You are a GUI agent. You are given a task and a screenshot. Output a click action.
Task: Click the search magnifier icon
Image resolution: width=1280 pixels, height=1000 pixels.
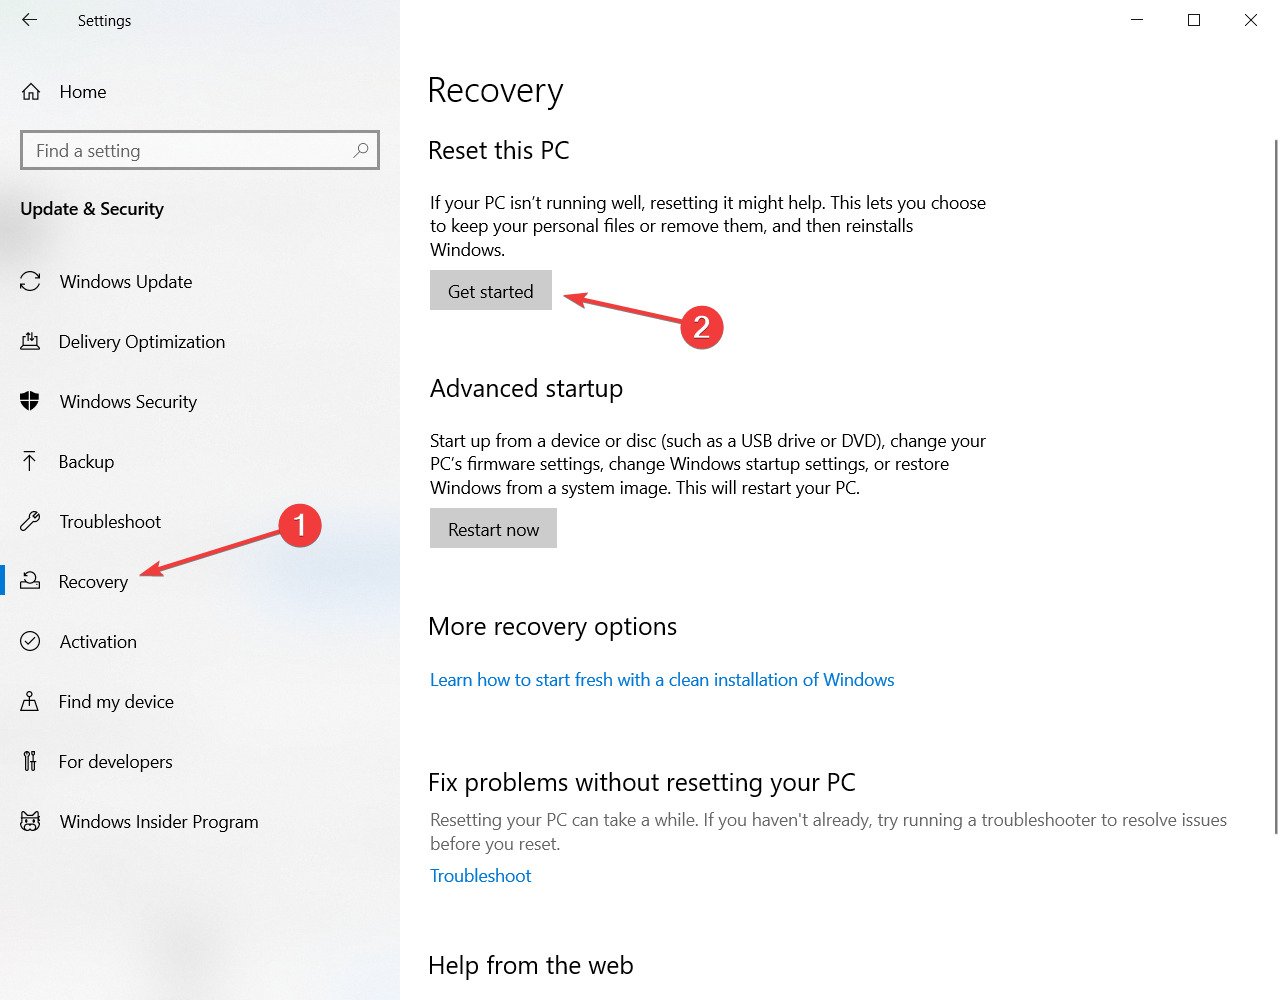click(x=361, y=150)
